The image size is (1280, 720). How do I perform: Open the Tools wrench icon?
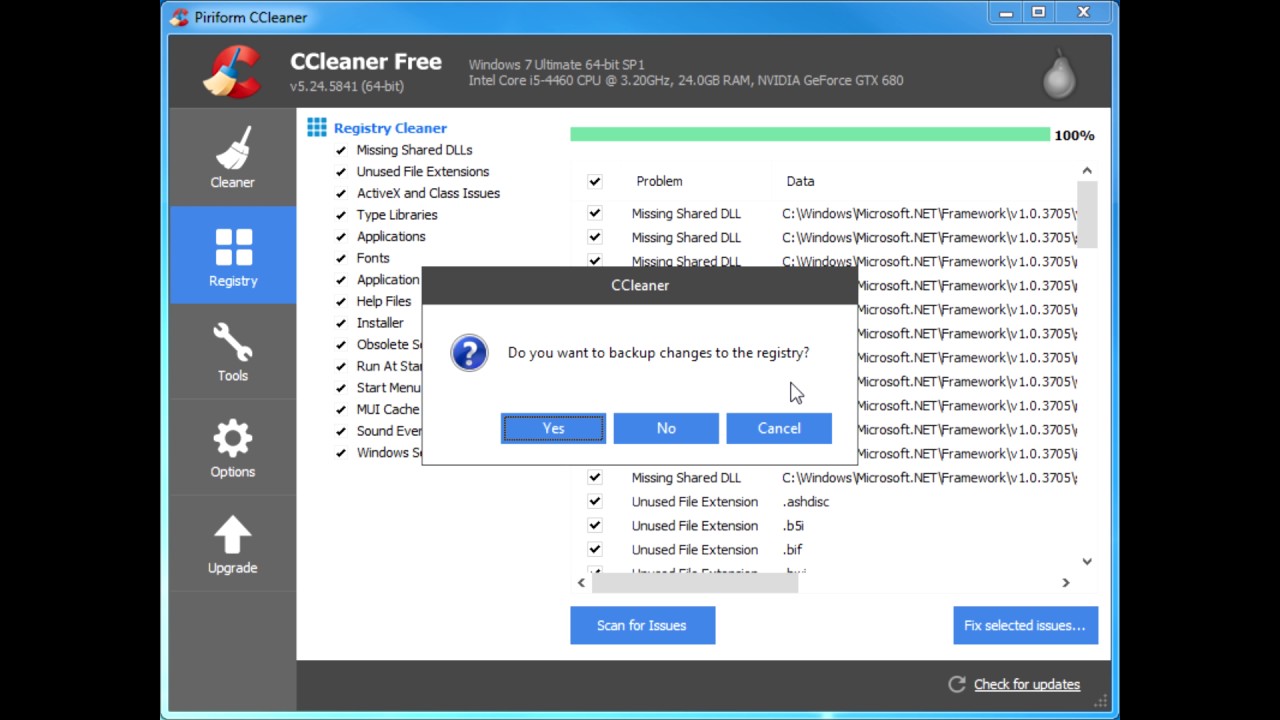tap(232, 342)
